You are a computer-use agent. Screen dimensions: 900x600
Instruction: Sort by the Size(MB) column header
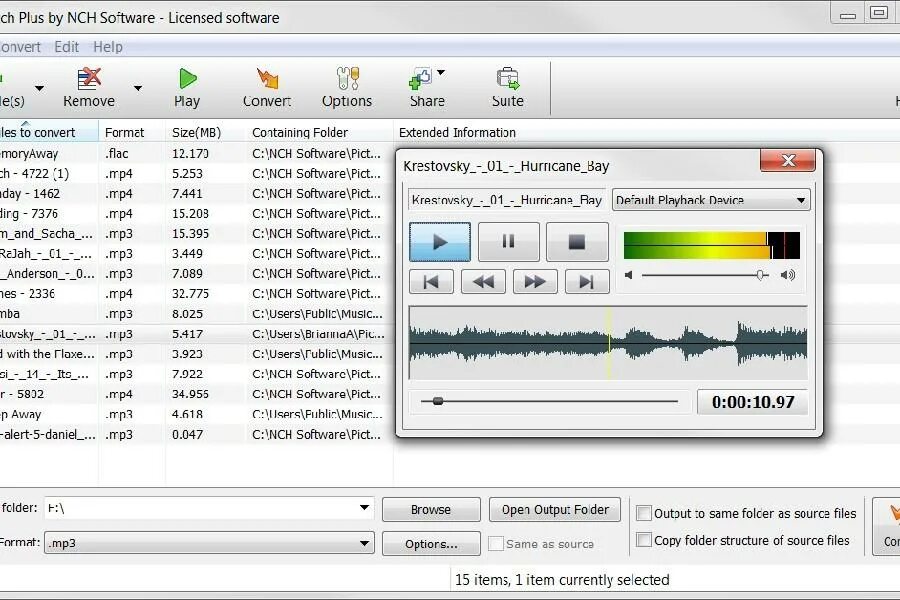tap(205, 132)
